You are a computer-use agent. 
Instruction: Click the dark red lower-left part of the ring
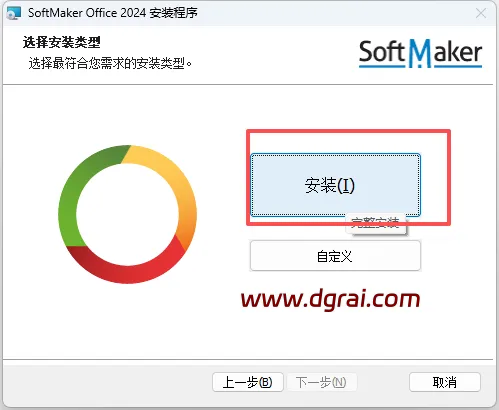(x=82, y=260)
